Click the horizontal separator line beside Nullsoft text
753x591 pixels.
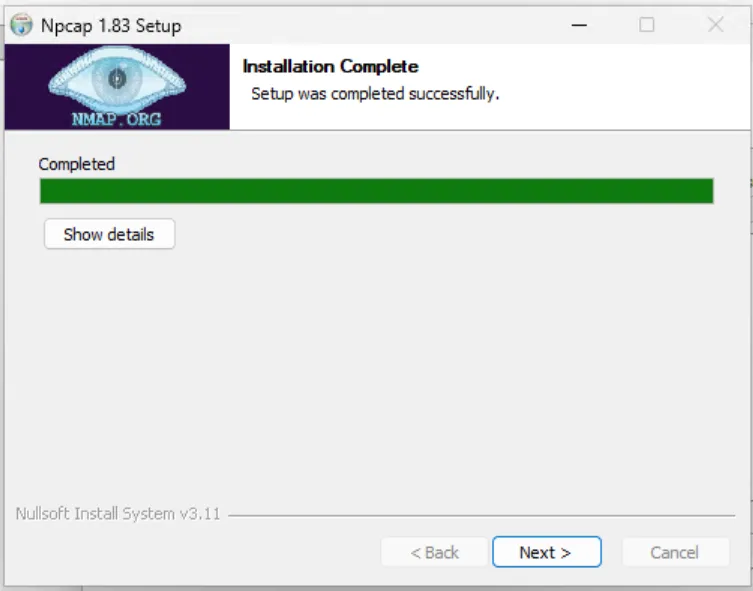(482, 516)
